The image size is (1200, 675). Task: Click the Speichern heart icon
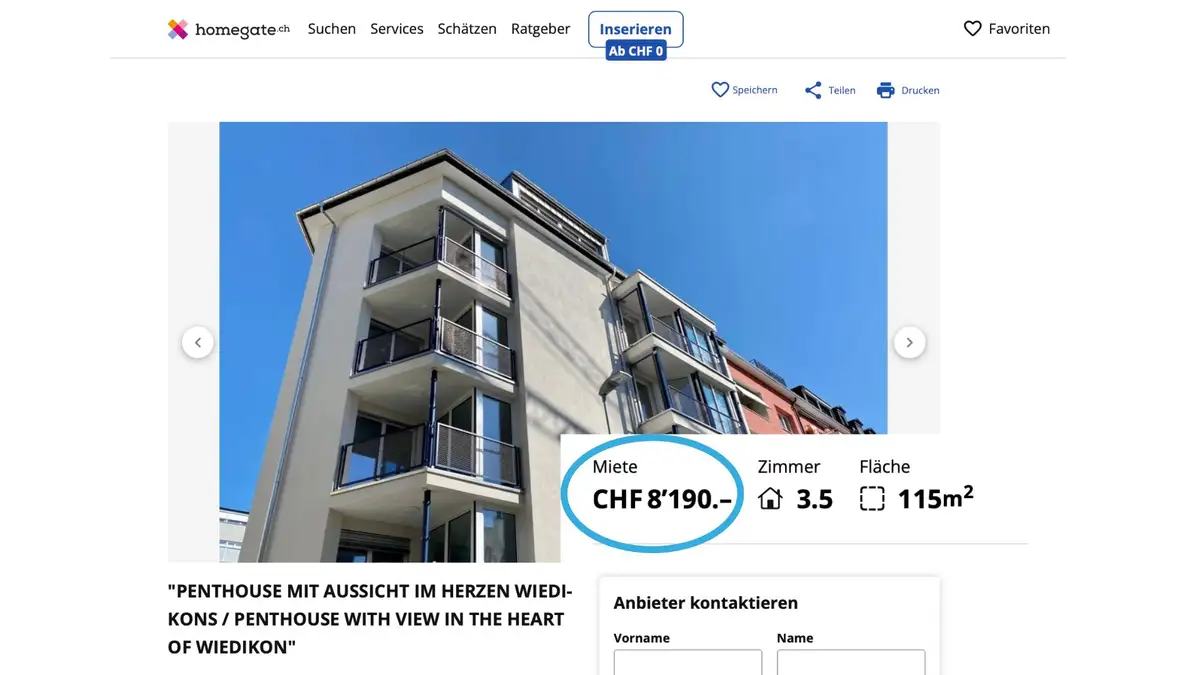(720, 90)
